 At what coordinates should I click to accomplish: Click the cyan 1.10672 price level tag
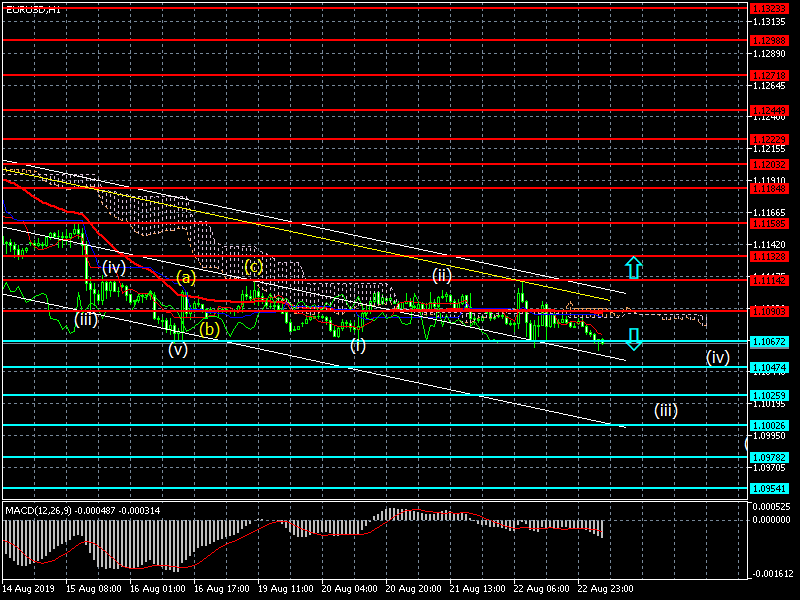pyautogui.click(x=769, y=342)
